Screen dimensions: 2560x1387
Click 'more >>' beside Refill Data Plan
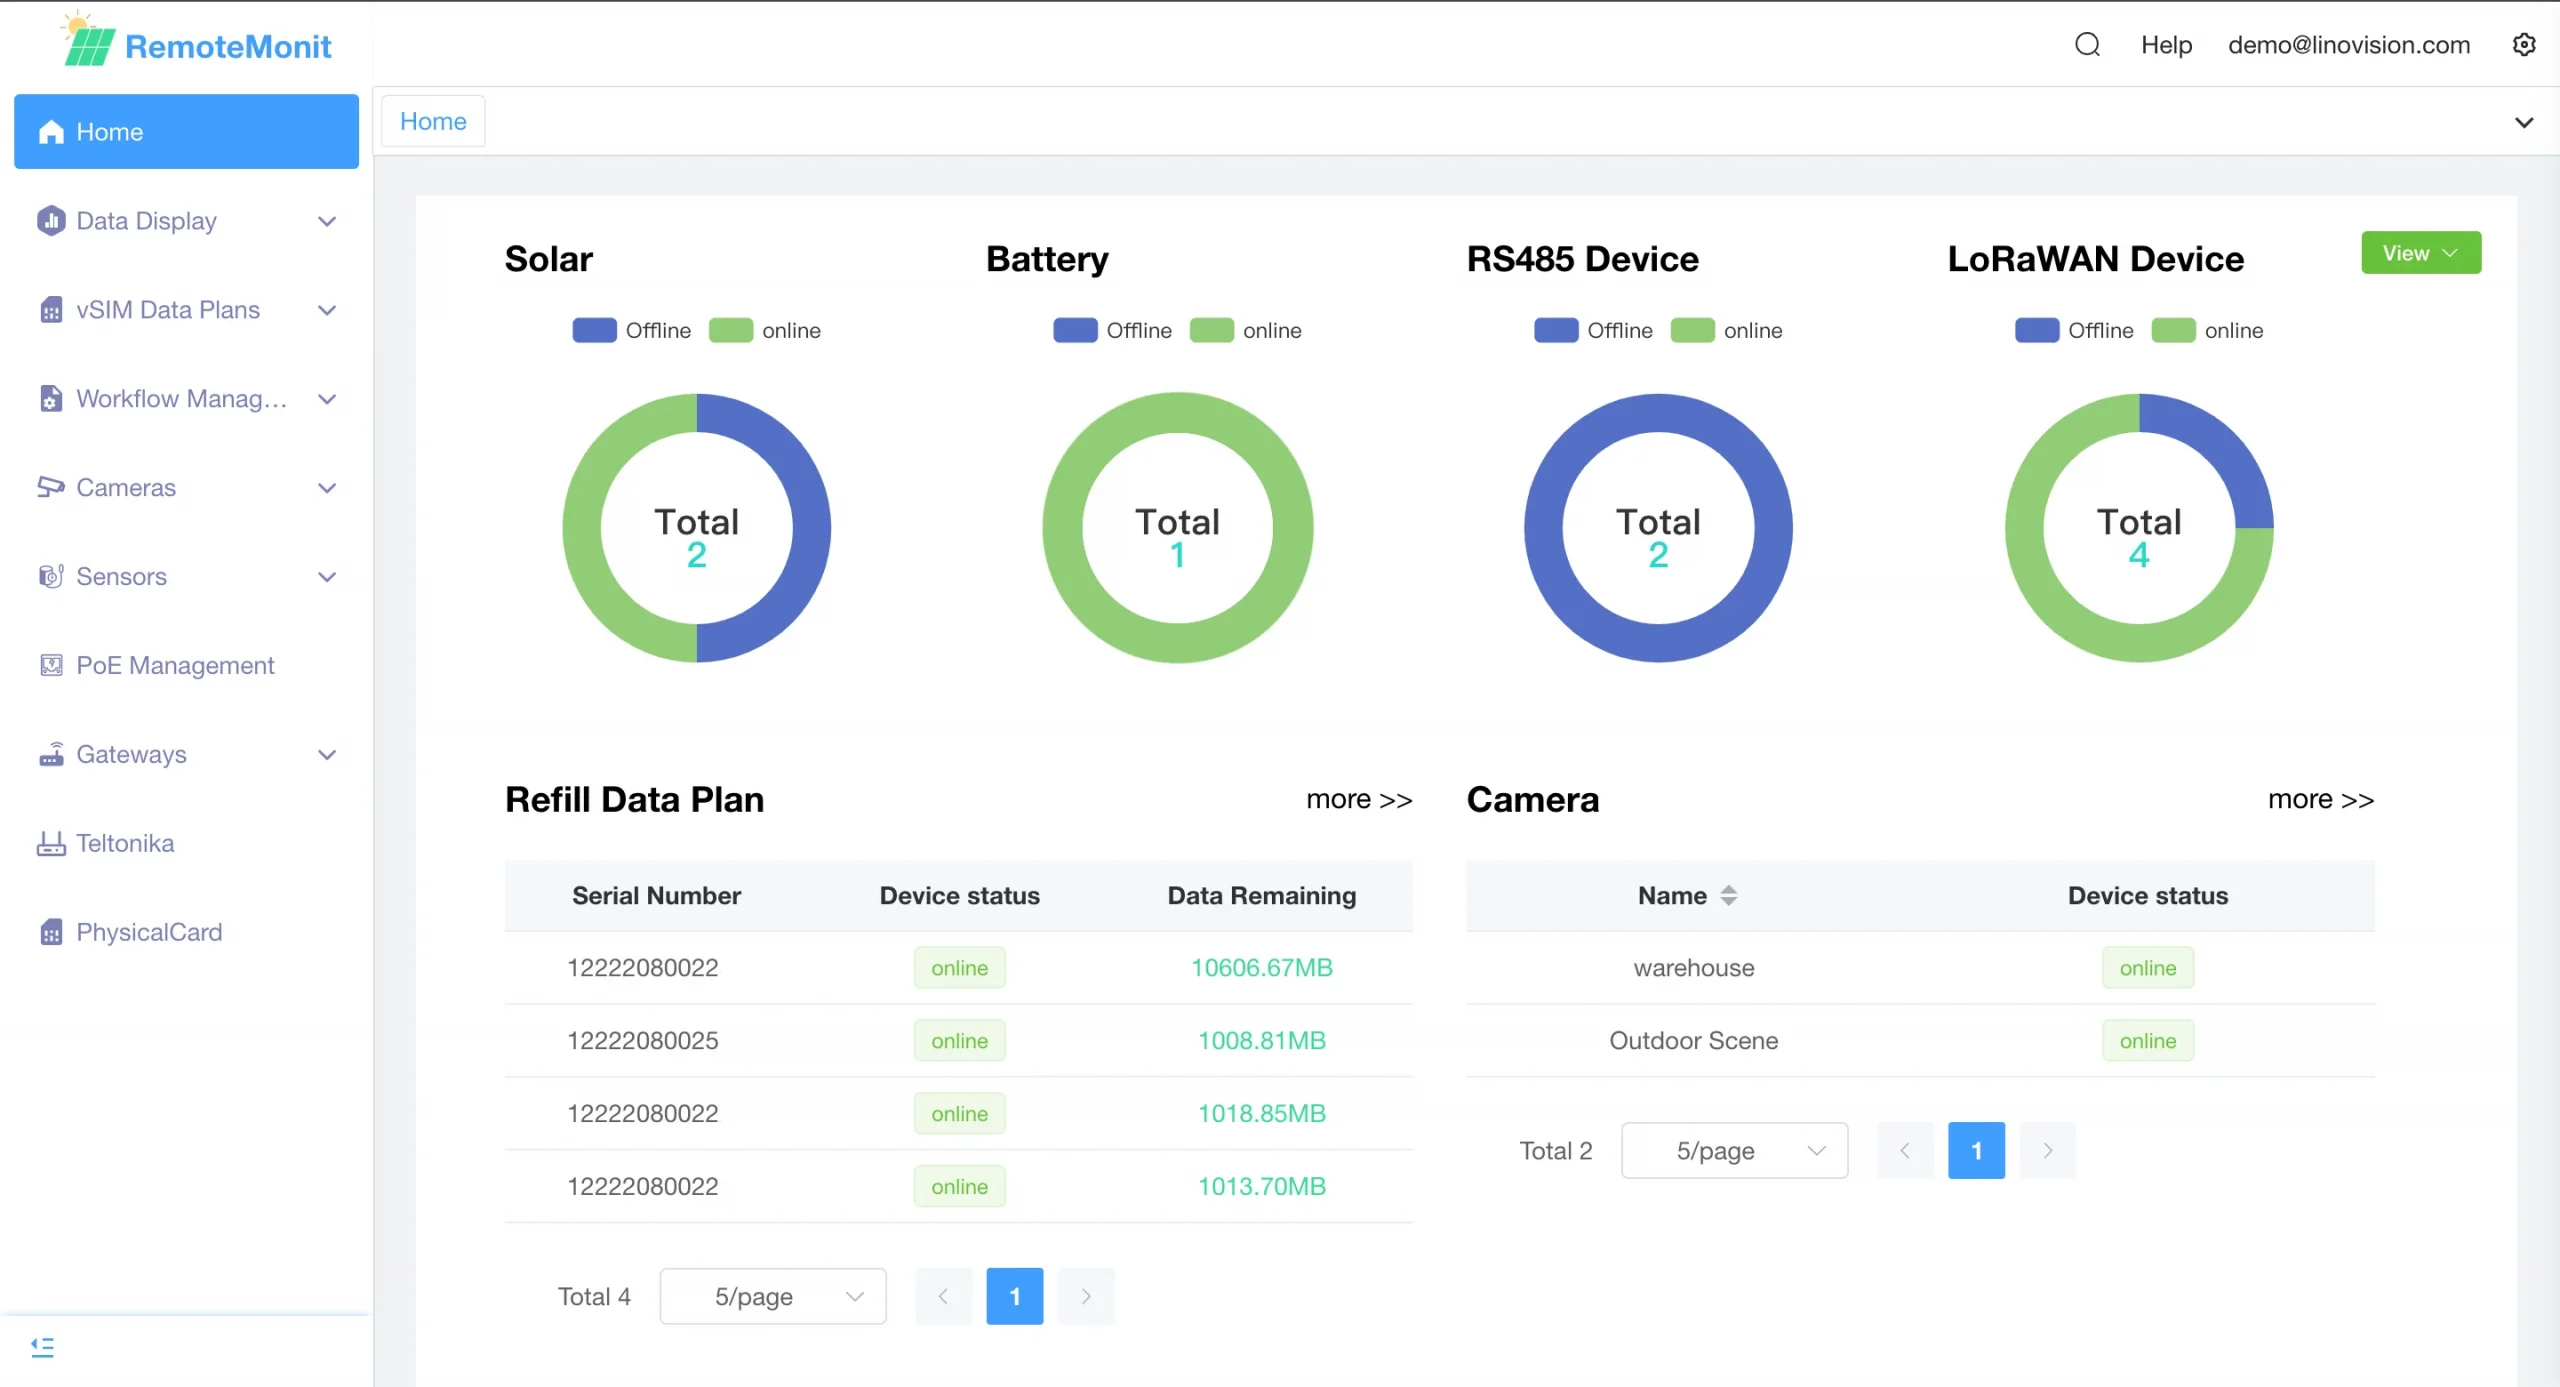pos(1358,800)
